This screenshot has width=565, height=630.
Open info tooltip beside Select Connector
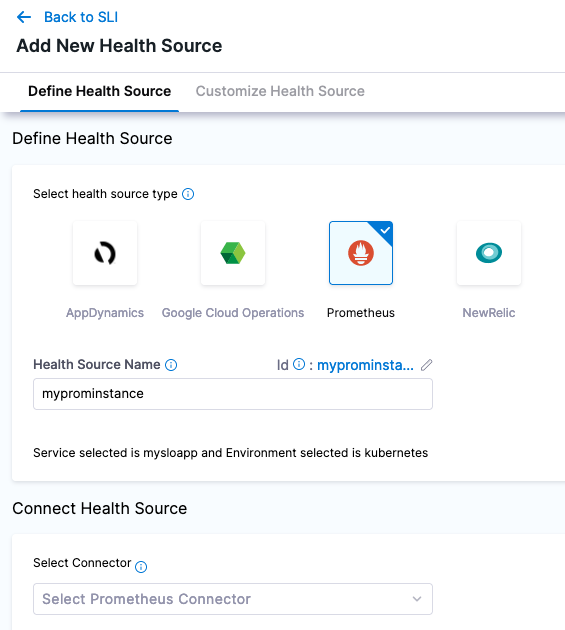pos(141,567)
